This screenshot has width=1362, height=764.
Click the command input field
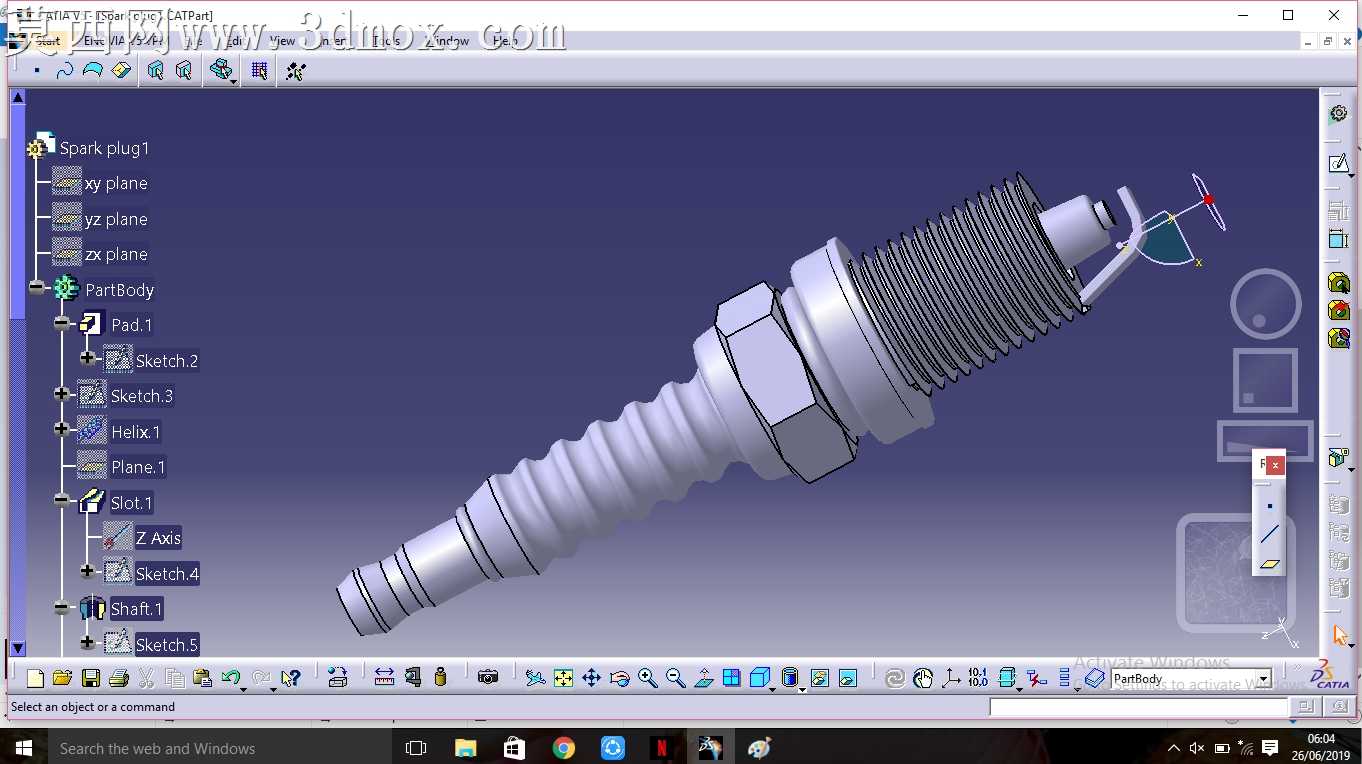pos(1138,707)
